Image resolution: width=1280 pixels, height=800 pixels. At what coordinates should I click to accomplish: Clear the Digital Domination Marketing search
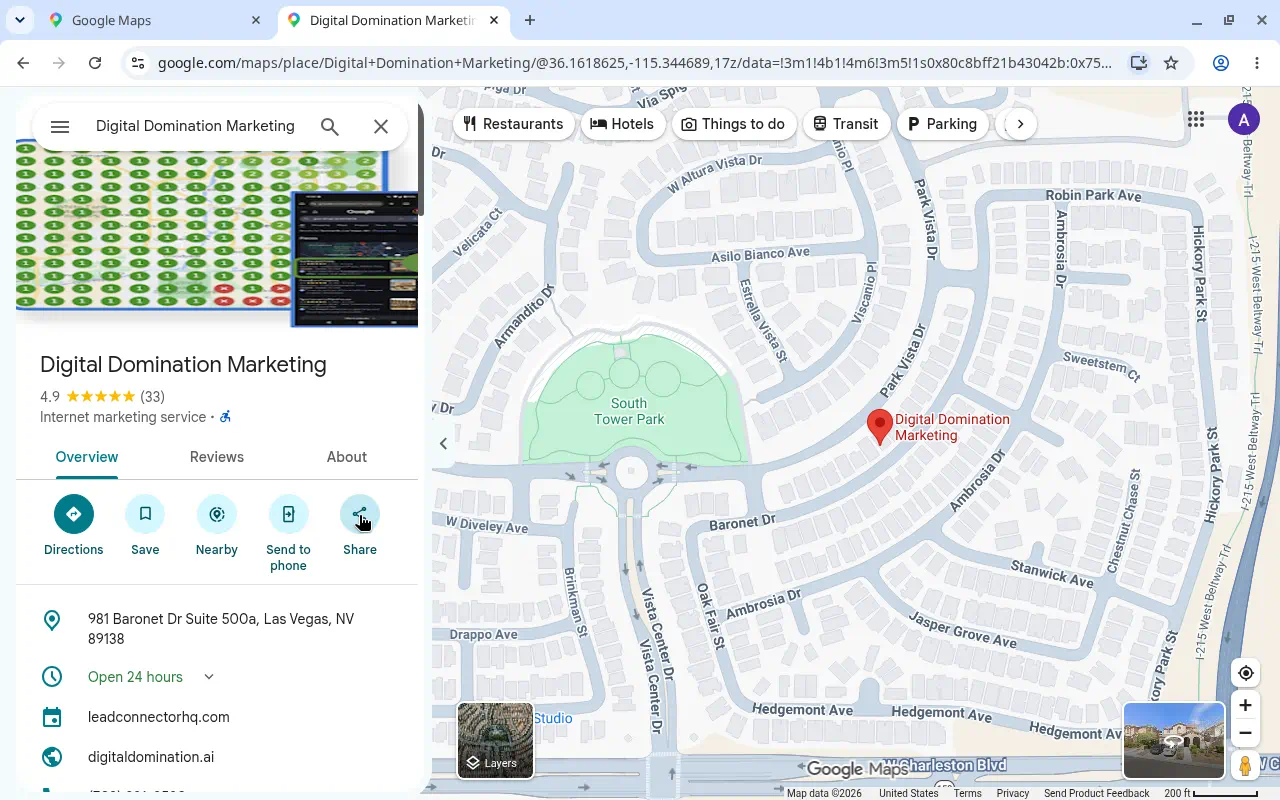(381, 127)
